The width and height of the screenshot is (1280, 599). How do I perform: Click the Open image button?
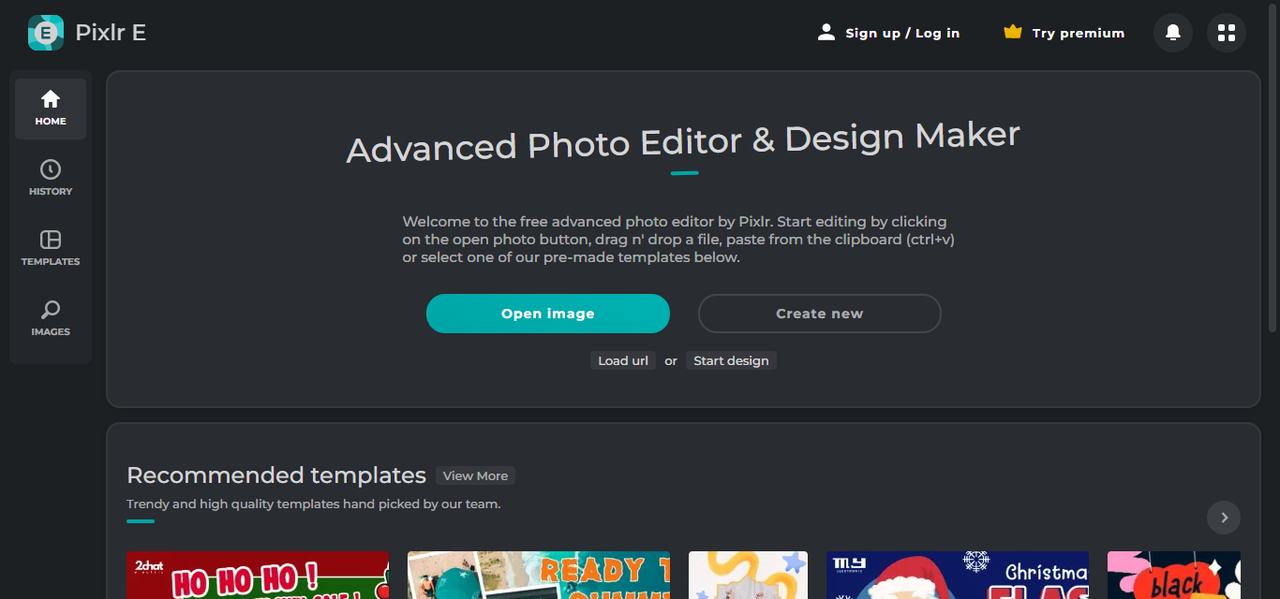pyautogui.click(x=548, y=313)
